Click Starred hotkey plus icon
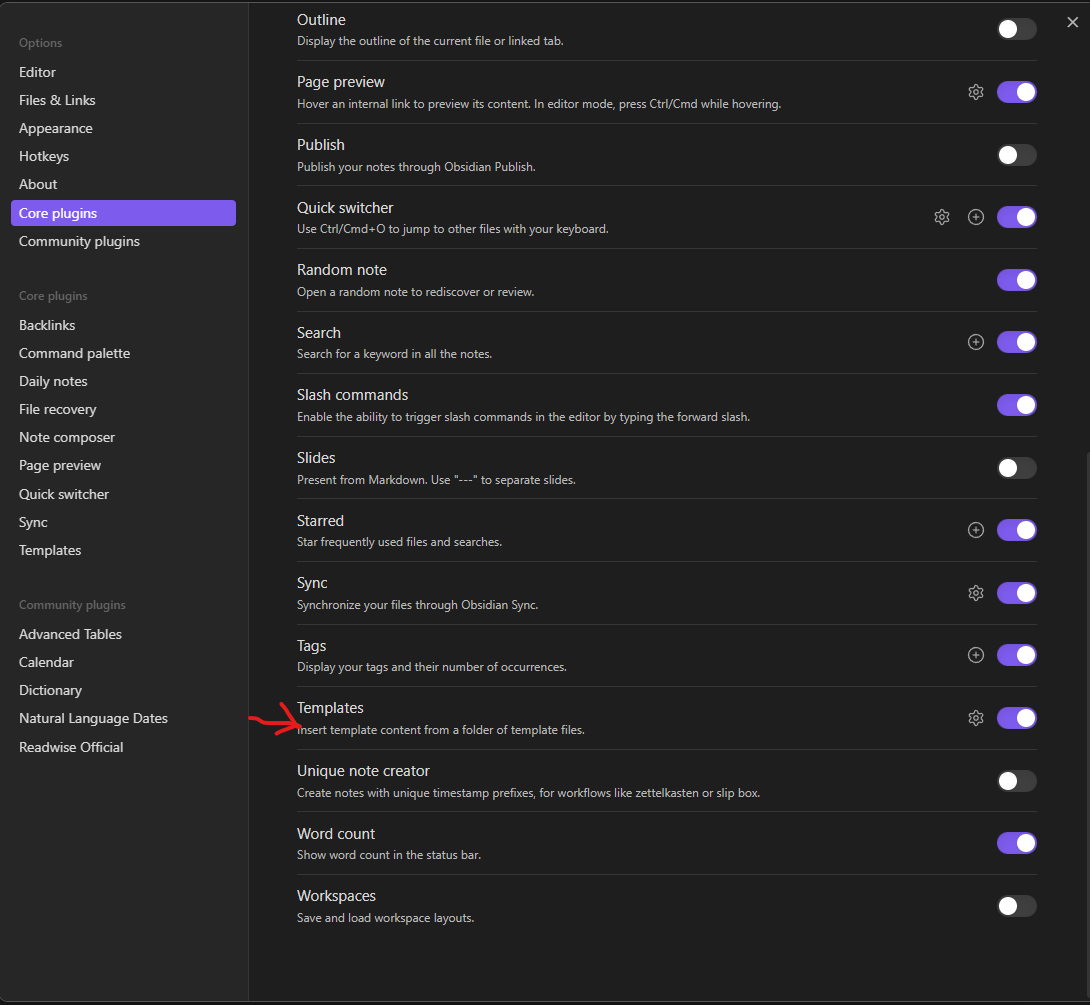This screenshot has width=1090, height=1005. [975, 530]
